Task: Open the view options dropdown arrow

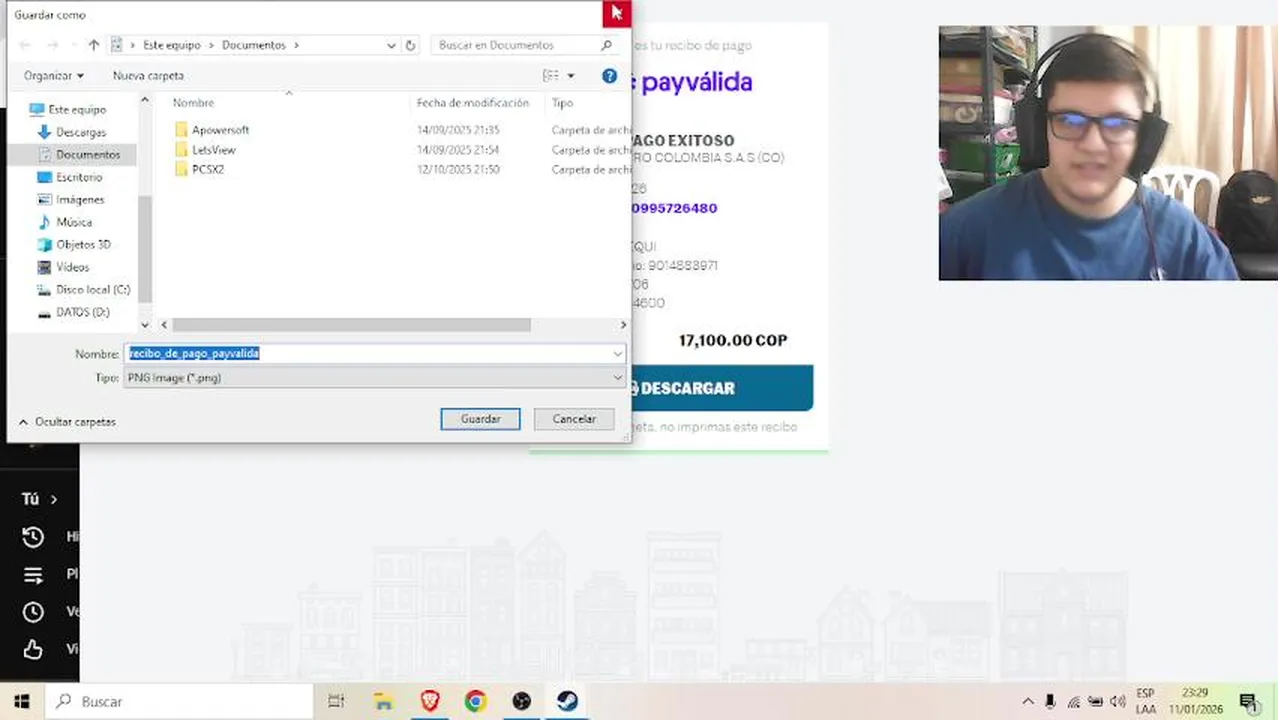Action: click(x=571, y=76)
